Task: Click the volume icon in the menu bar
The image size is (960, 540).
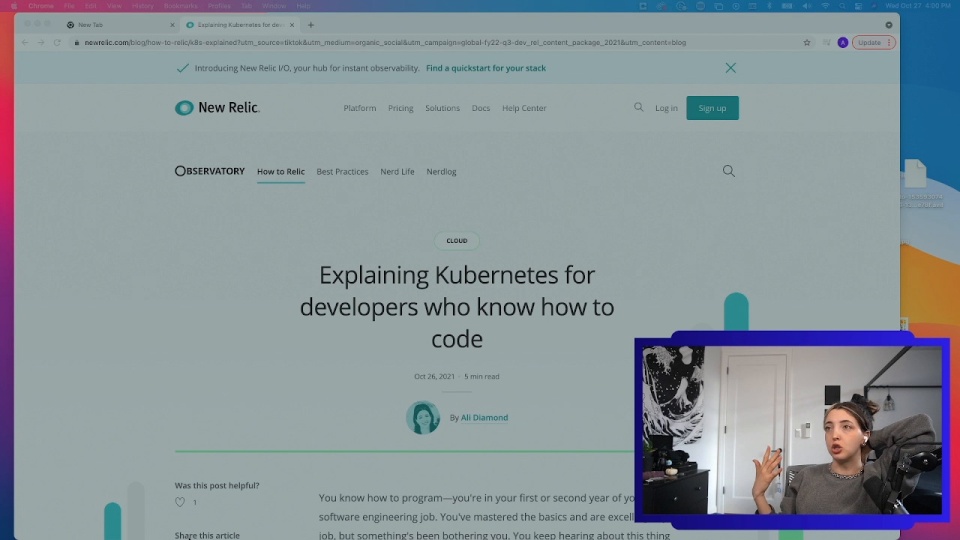Action: tap(806, 6)
